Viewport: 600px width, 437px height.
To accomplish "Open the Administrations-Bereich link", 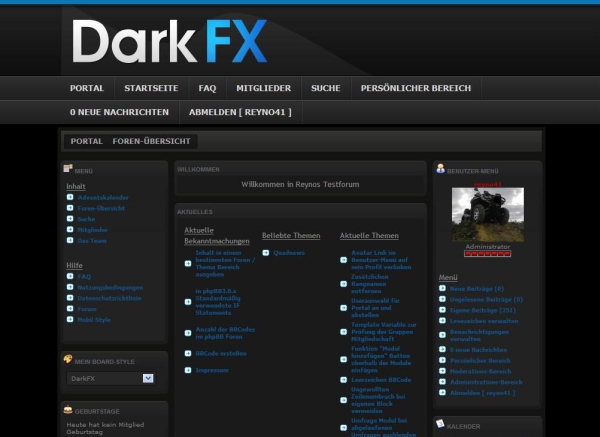I will pos(485,382).
